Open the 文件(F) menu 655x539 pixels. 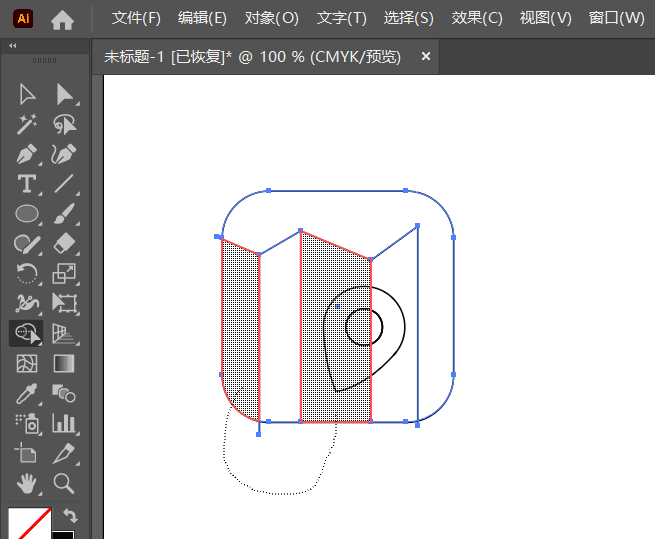[136, 18]
